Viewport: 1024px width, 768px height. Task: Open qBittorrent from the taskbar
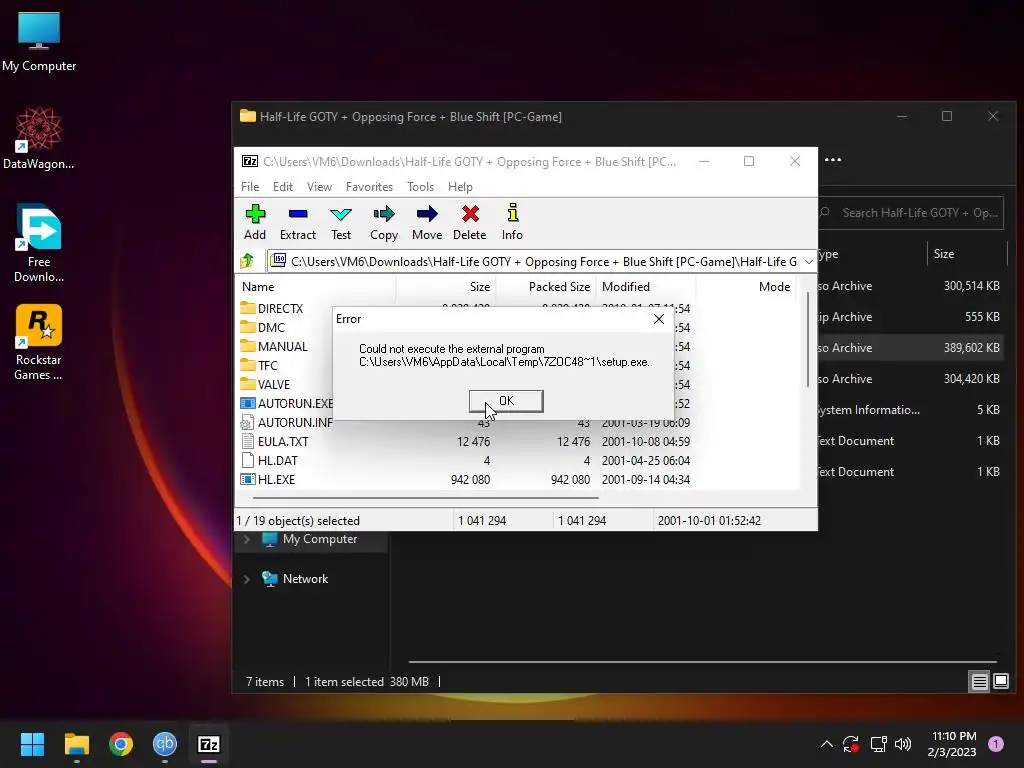pos(165,744)
